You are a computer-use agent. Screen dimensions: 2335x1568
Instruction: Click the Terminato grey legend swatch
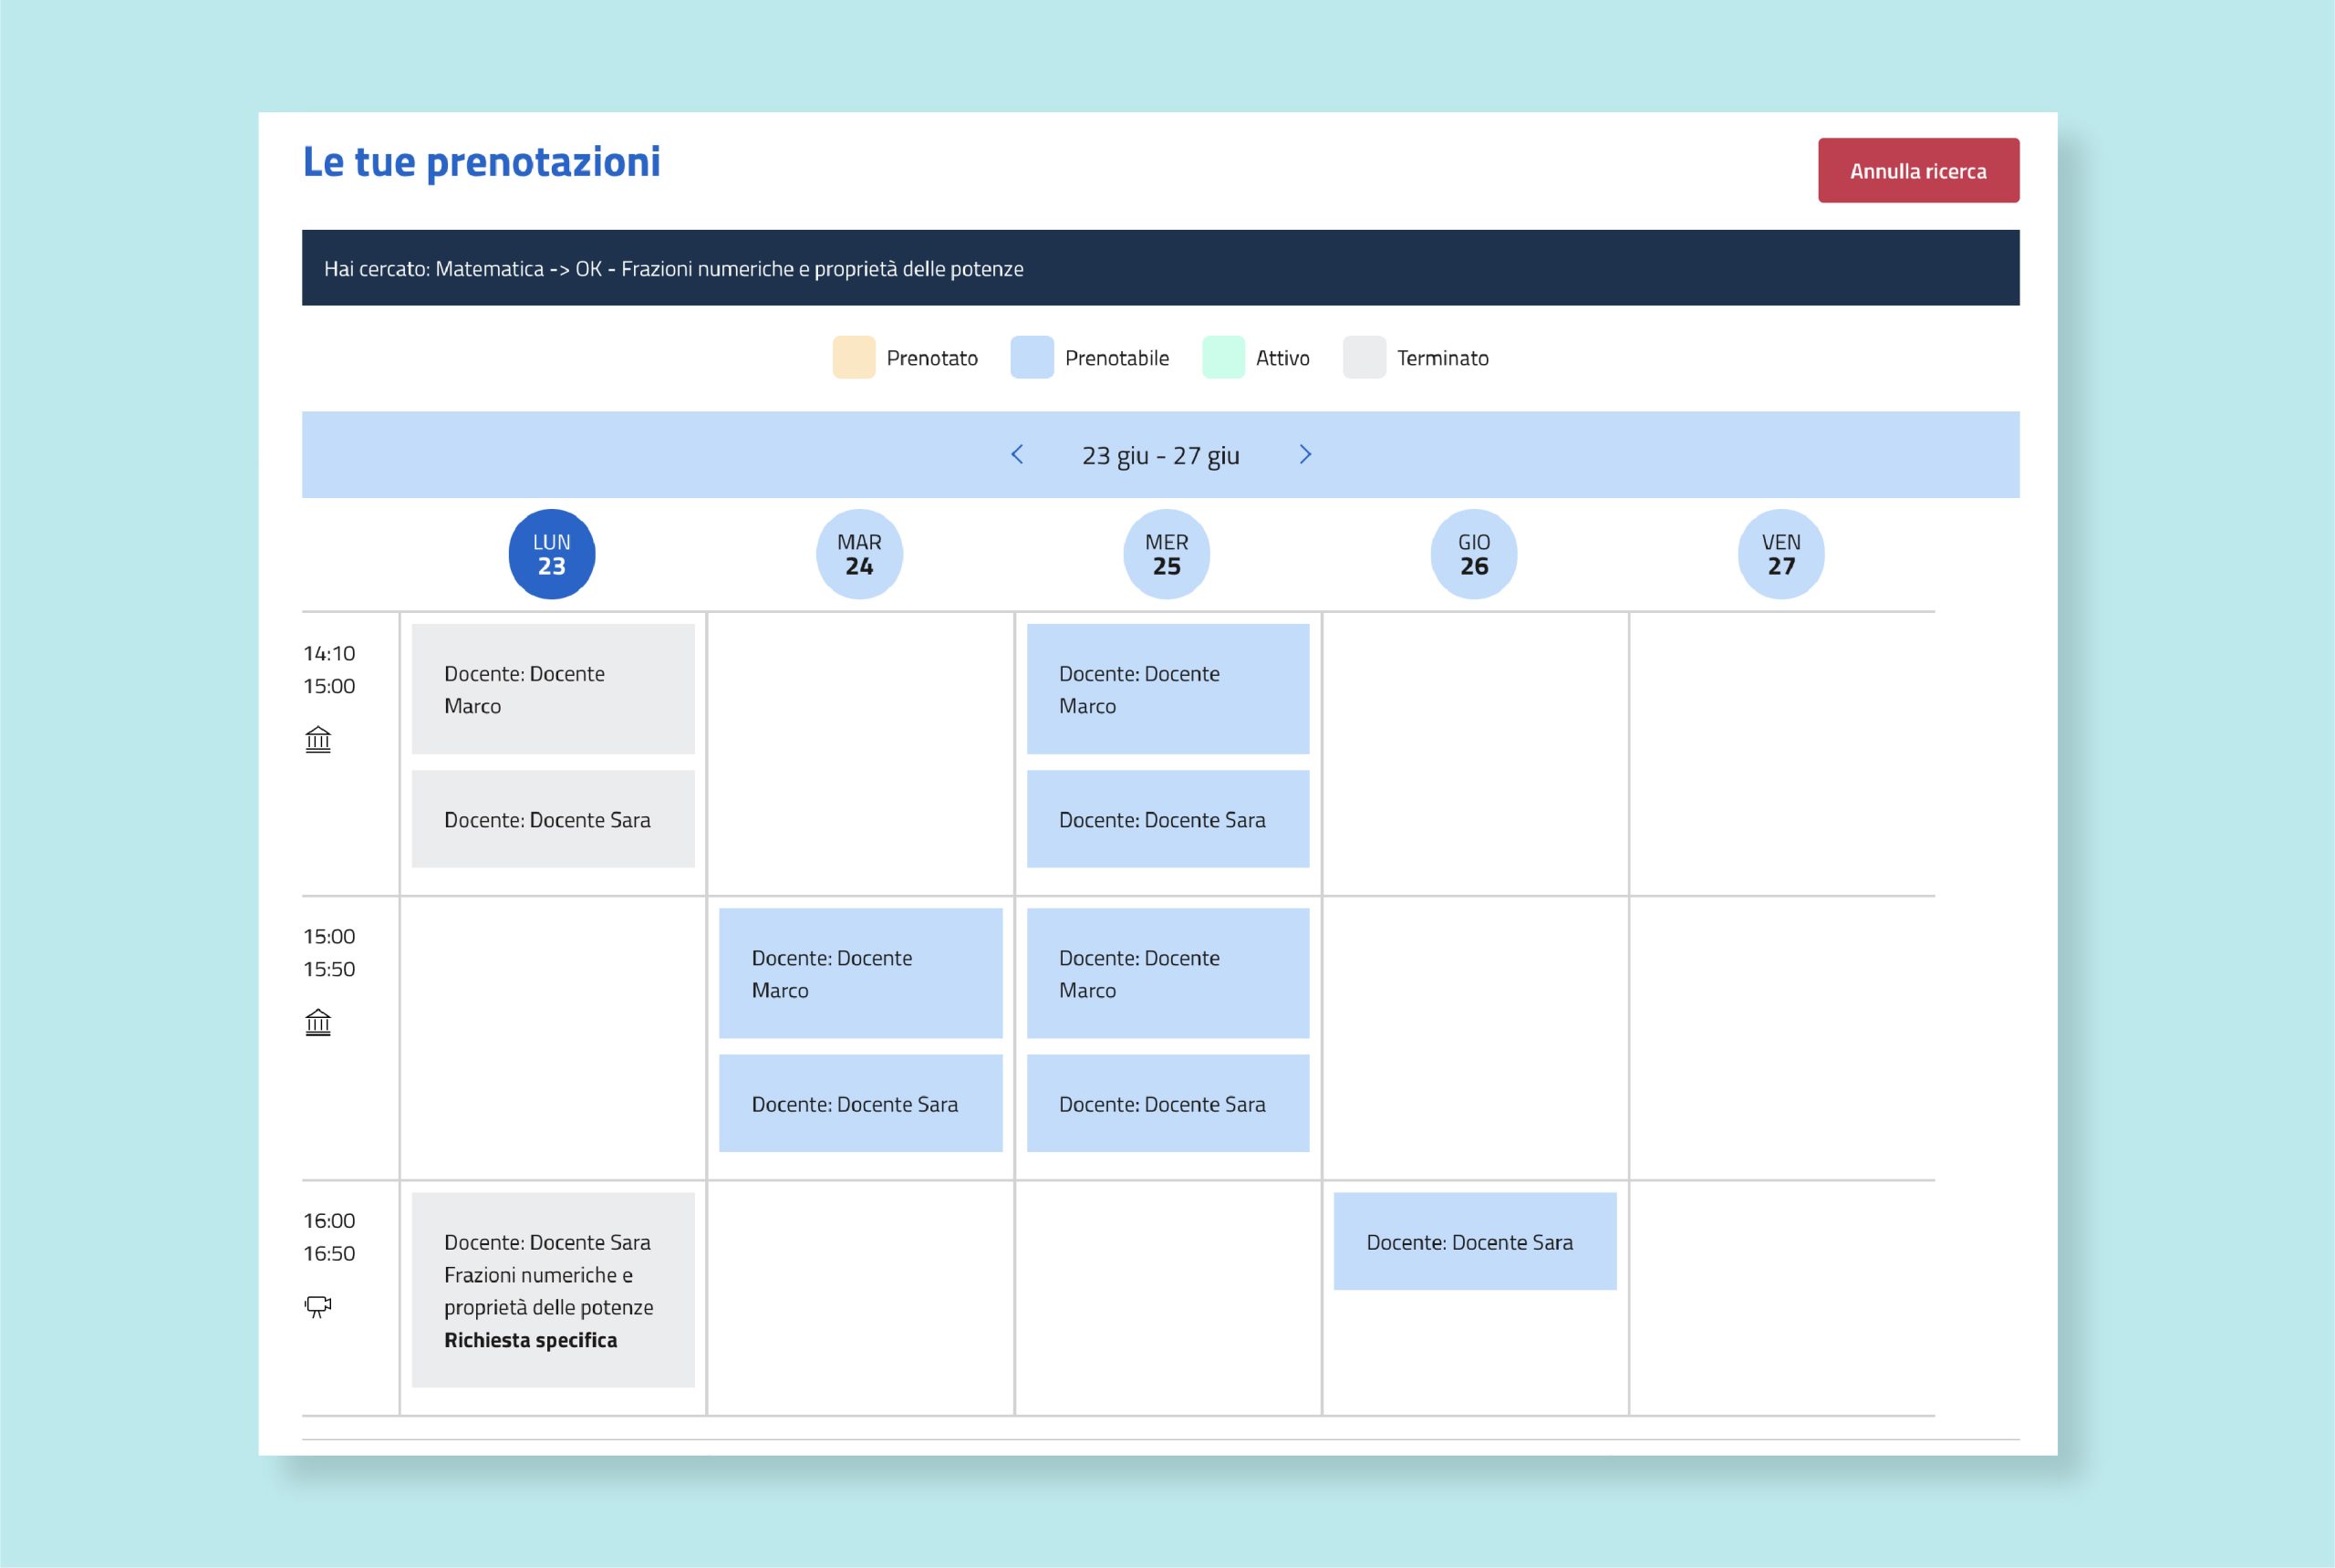(x=1364, y=357)
